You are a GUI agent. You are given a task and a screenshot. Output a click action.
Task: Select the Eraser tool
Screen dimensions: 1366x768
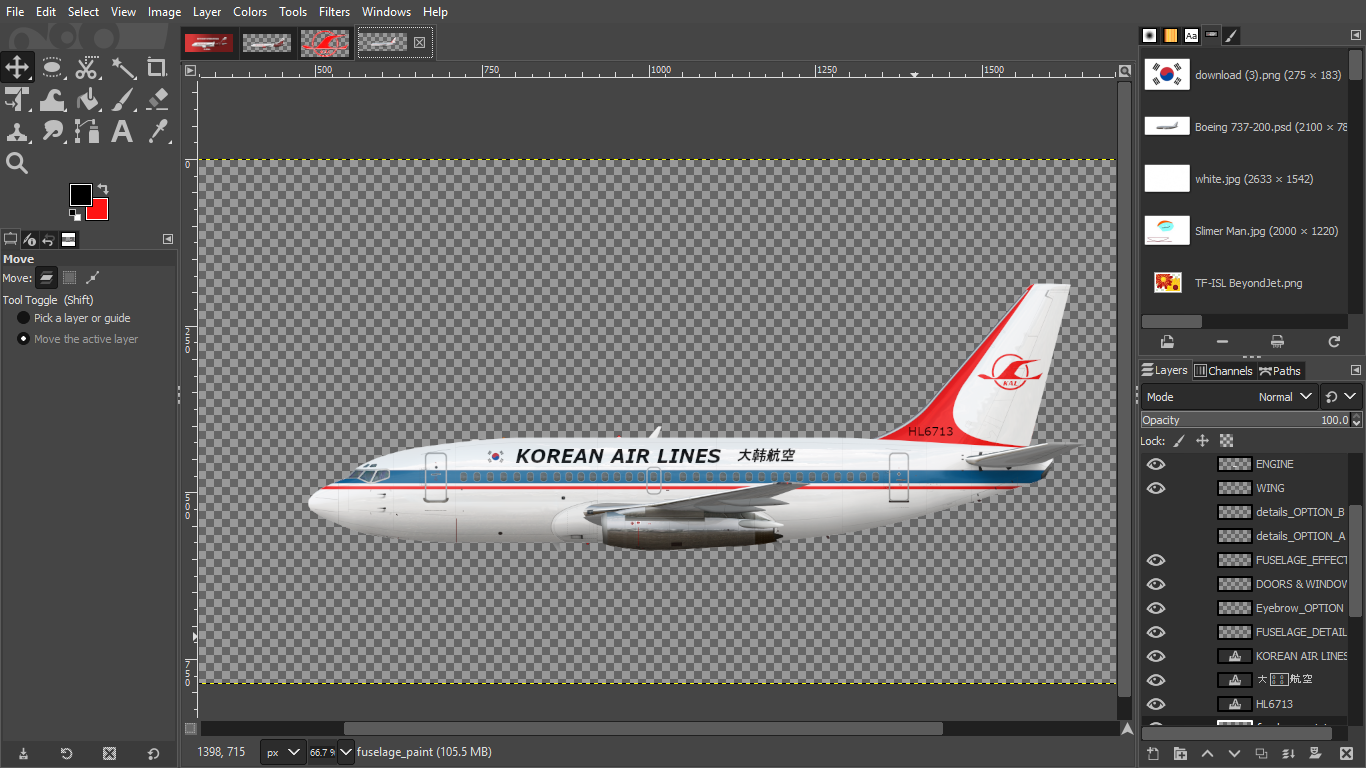tap(157, 99)
